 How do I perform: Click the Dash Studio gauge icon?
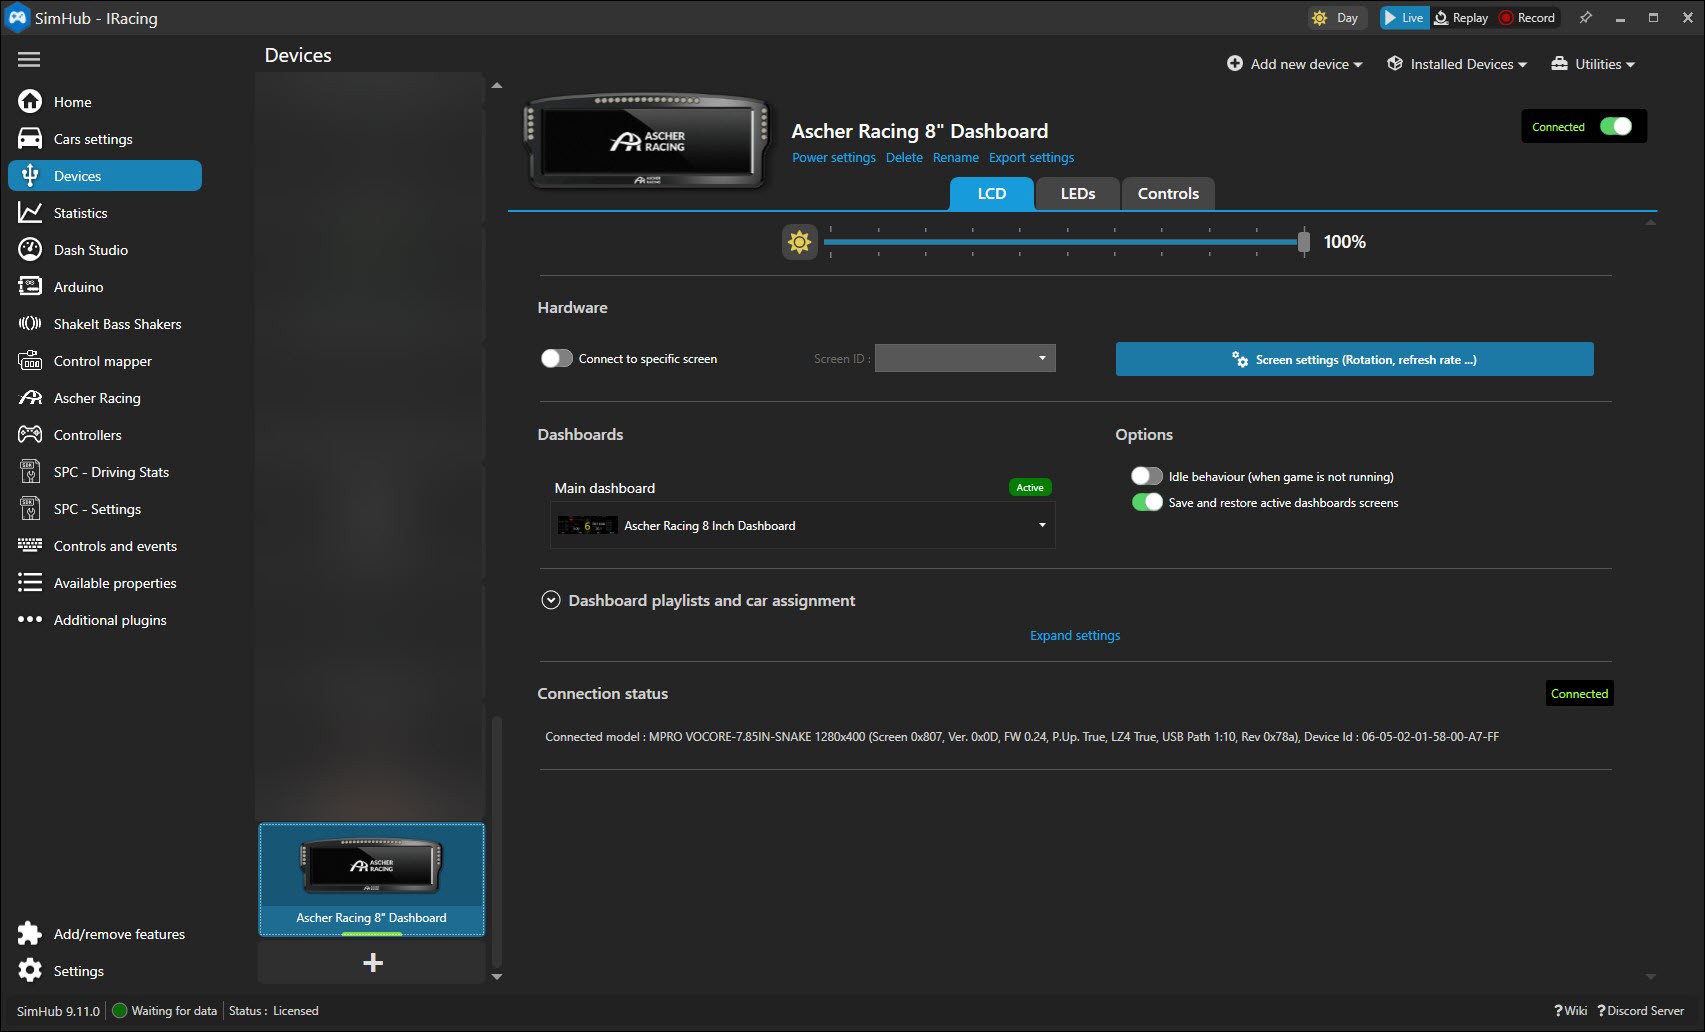pyautogui.click(x=30, y=250)
